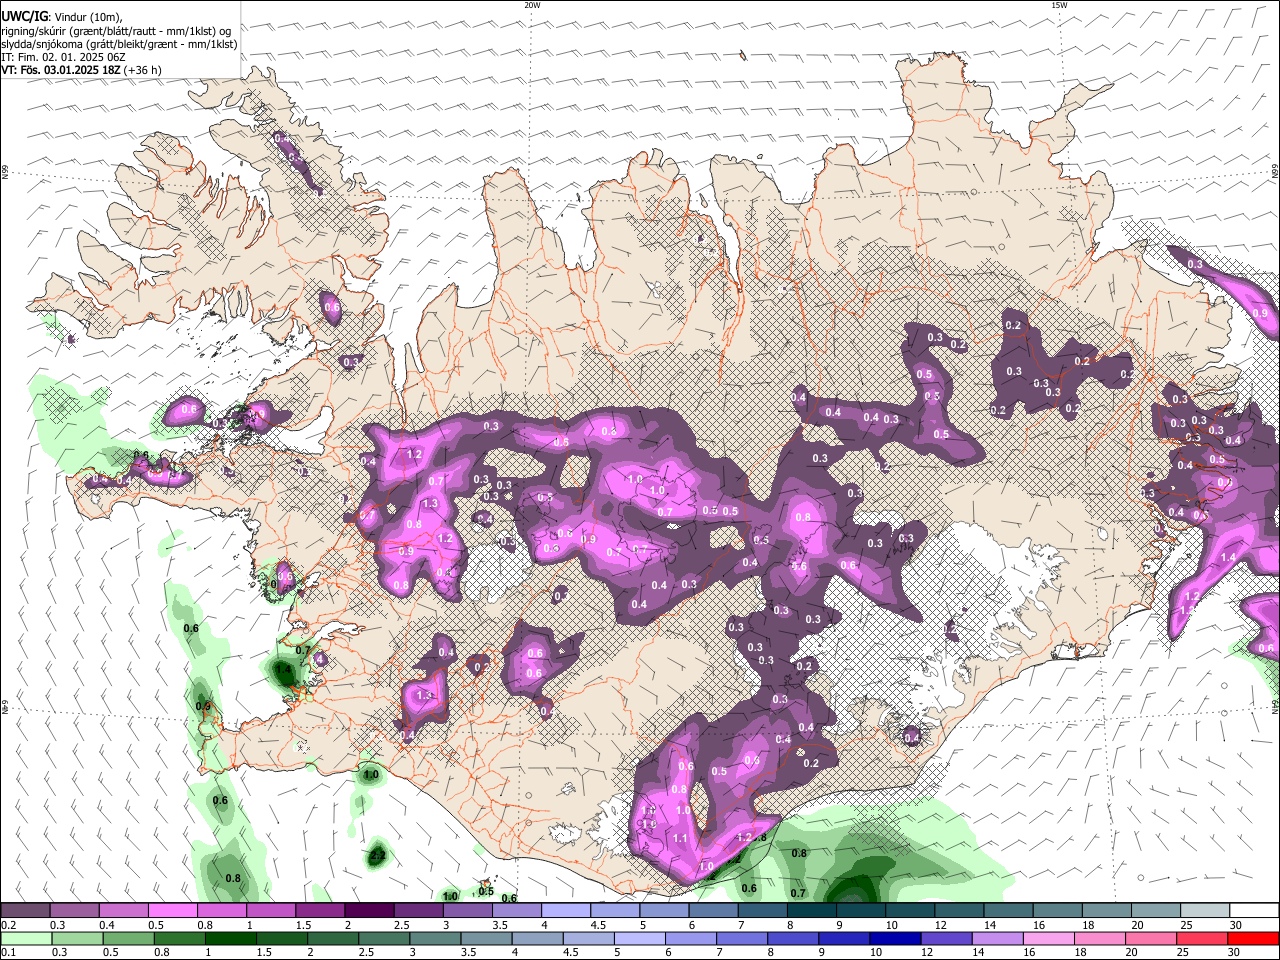The image size is (1280, 960).
Task: Click the dark purple upper-row swatch between 2 and 2.5
Action: 370,911
